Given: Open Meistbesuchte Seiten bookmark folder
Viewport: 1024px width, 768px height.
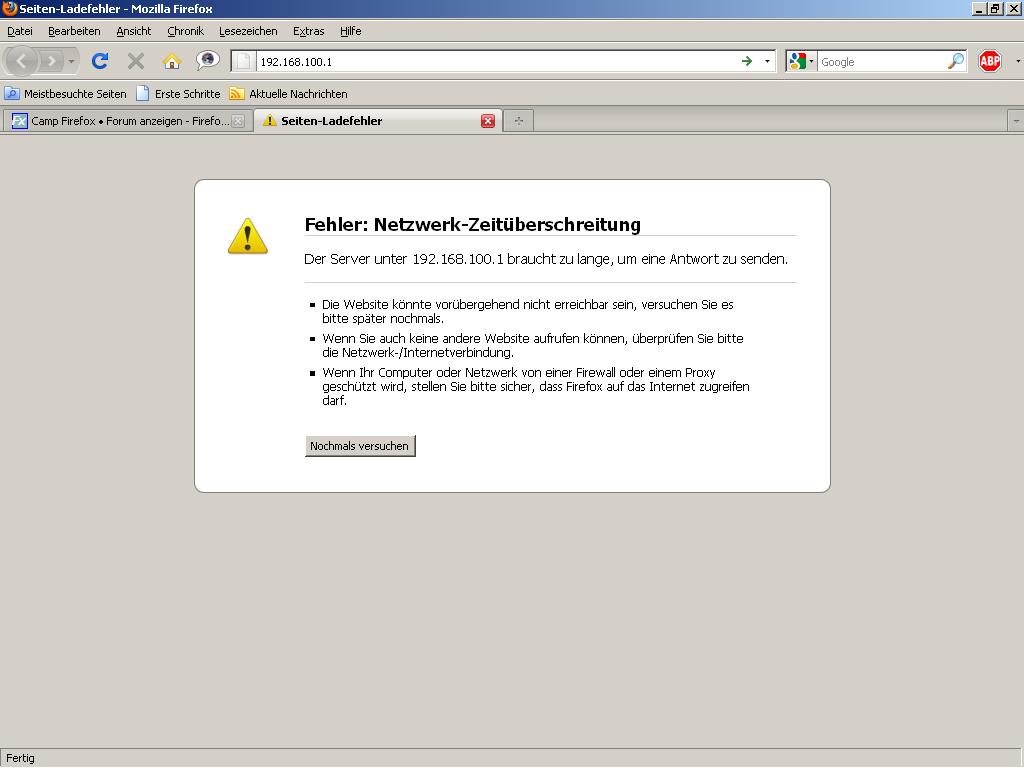Looking at the screenshot, I should point(65,93).
